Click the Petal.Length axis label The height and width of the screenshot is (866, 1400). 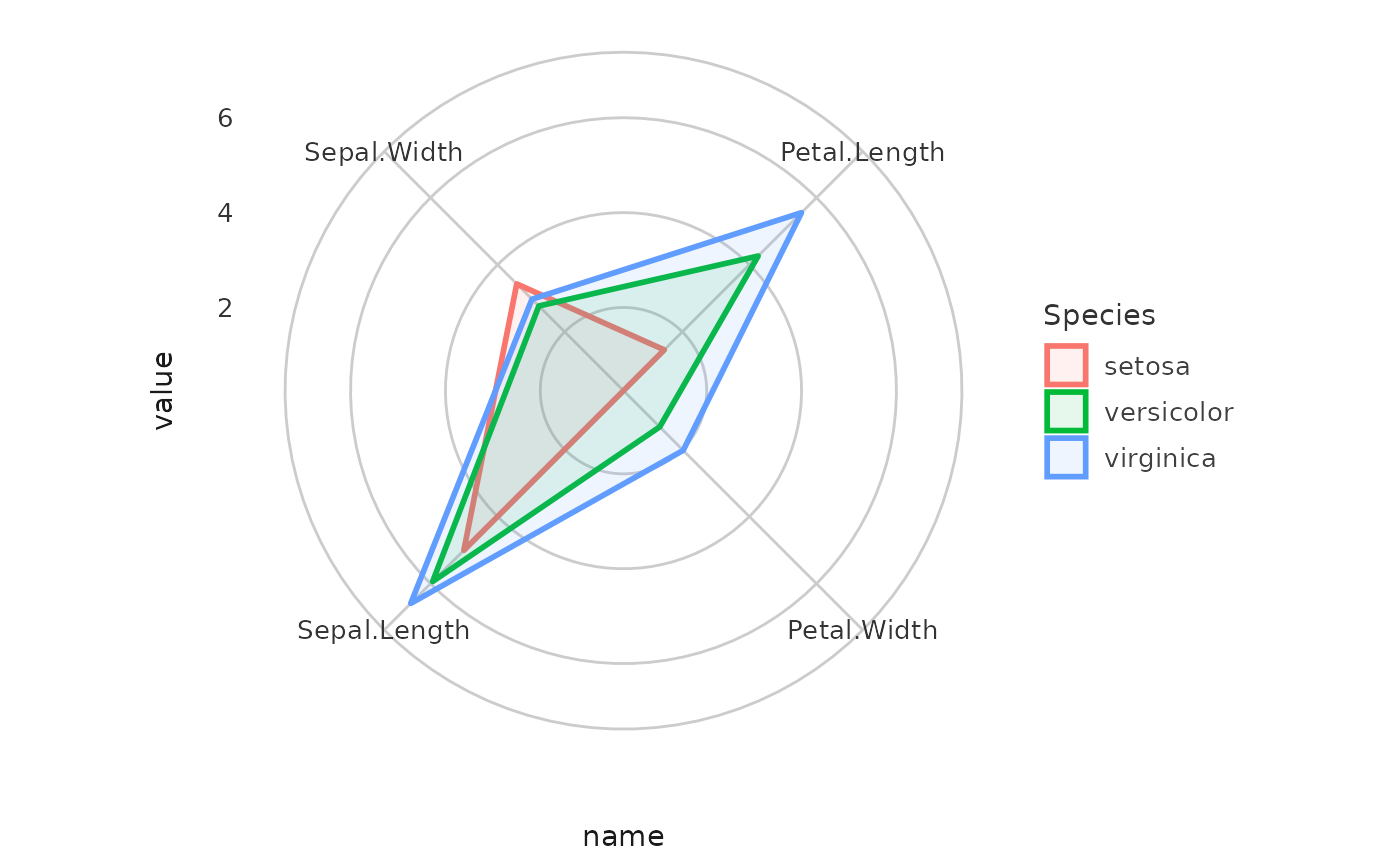862,152
